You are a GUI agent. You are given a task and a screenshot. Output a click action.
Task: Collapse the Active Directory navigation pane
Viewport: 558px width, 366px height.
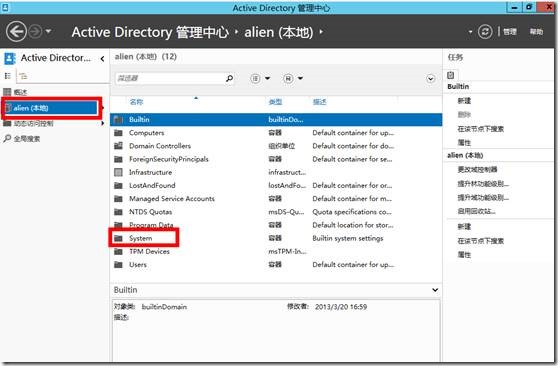102,58
